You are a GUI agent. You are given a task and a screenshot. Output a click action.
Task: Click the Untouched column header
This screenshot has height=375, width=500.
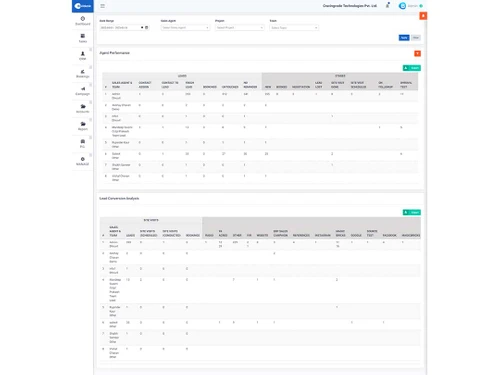[230, 87]
